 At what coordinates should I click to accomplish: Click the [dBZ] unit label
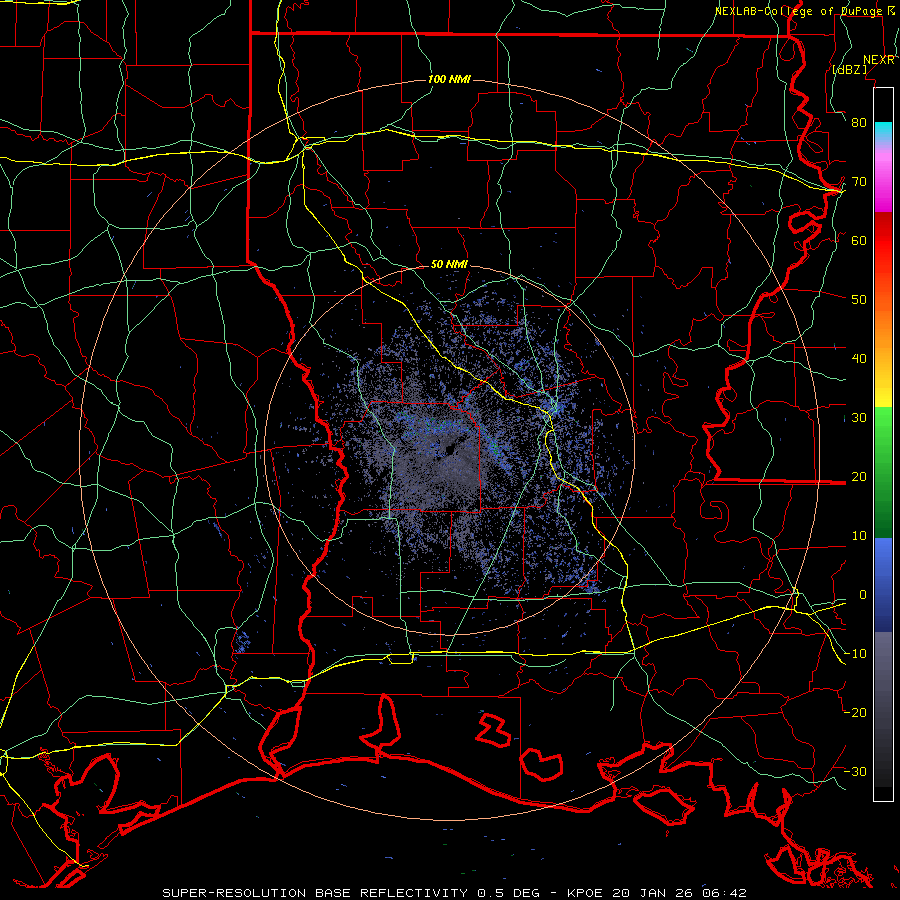849,69
